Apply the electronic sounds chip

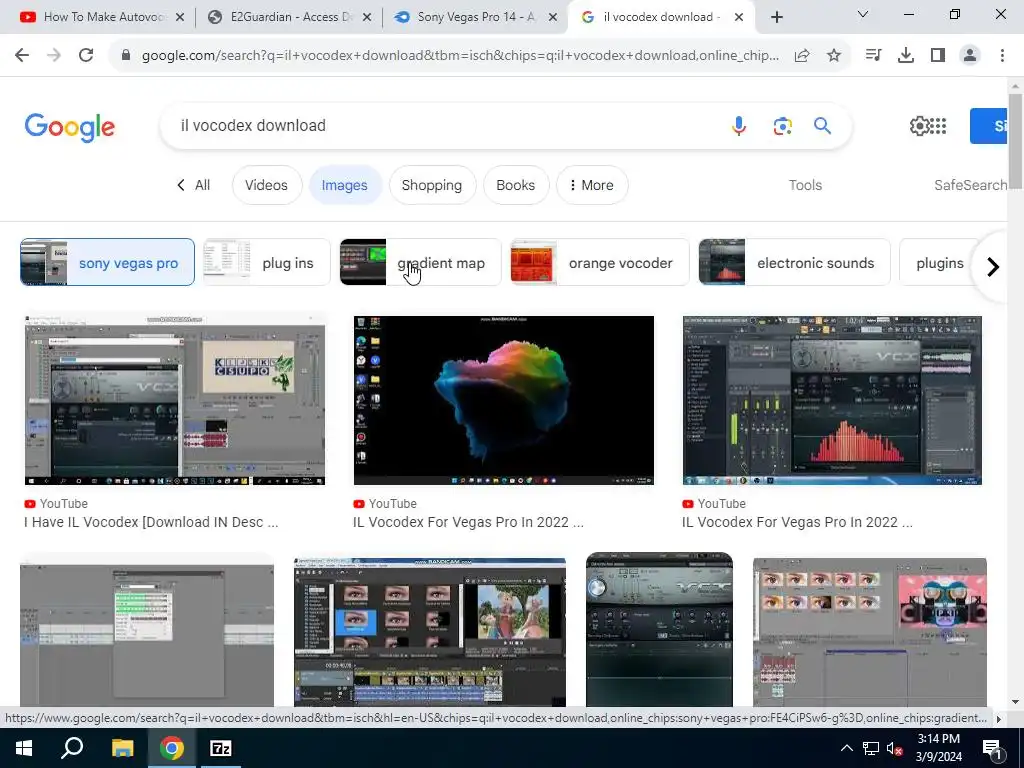(794, 263)
